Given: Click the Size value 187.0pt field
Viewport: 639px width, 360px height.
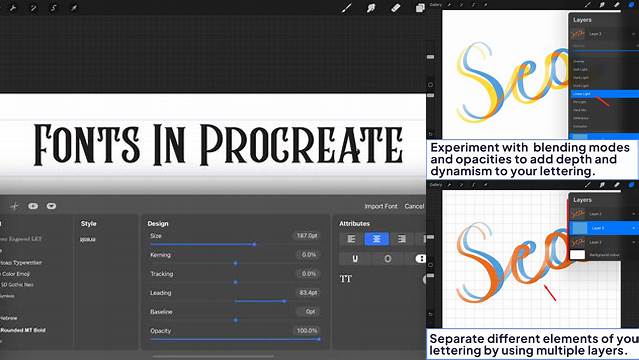Looking at the screenshot, I should (x=307, y=236).
